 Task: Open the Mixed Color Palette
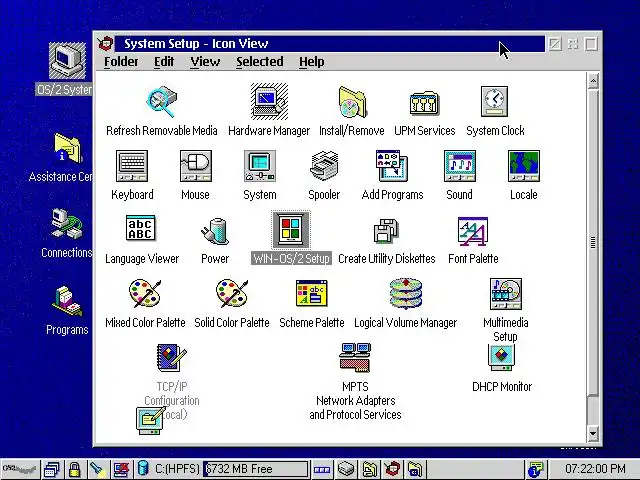[145, 293]
